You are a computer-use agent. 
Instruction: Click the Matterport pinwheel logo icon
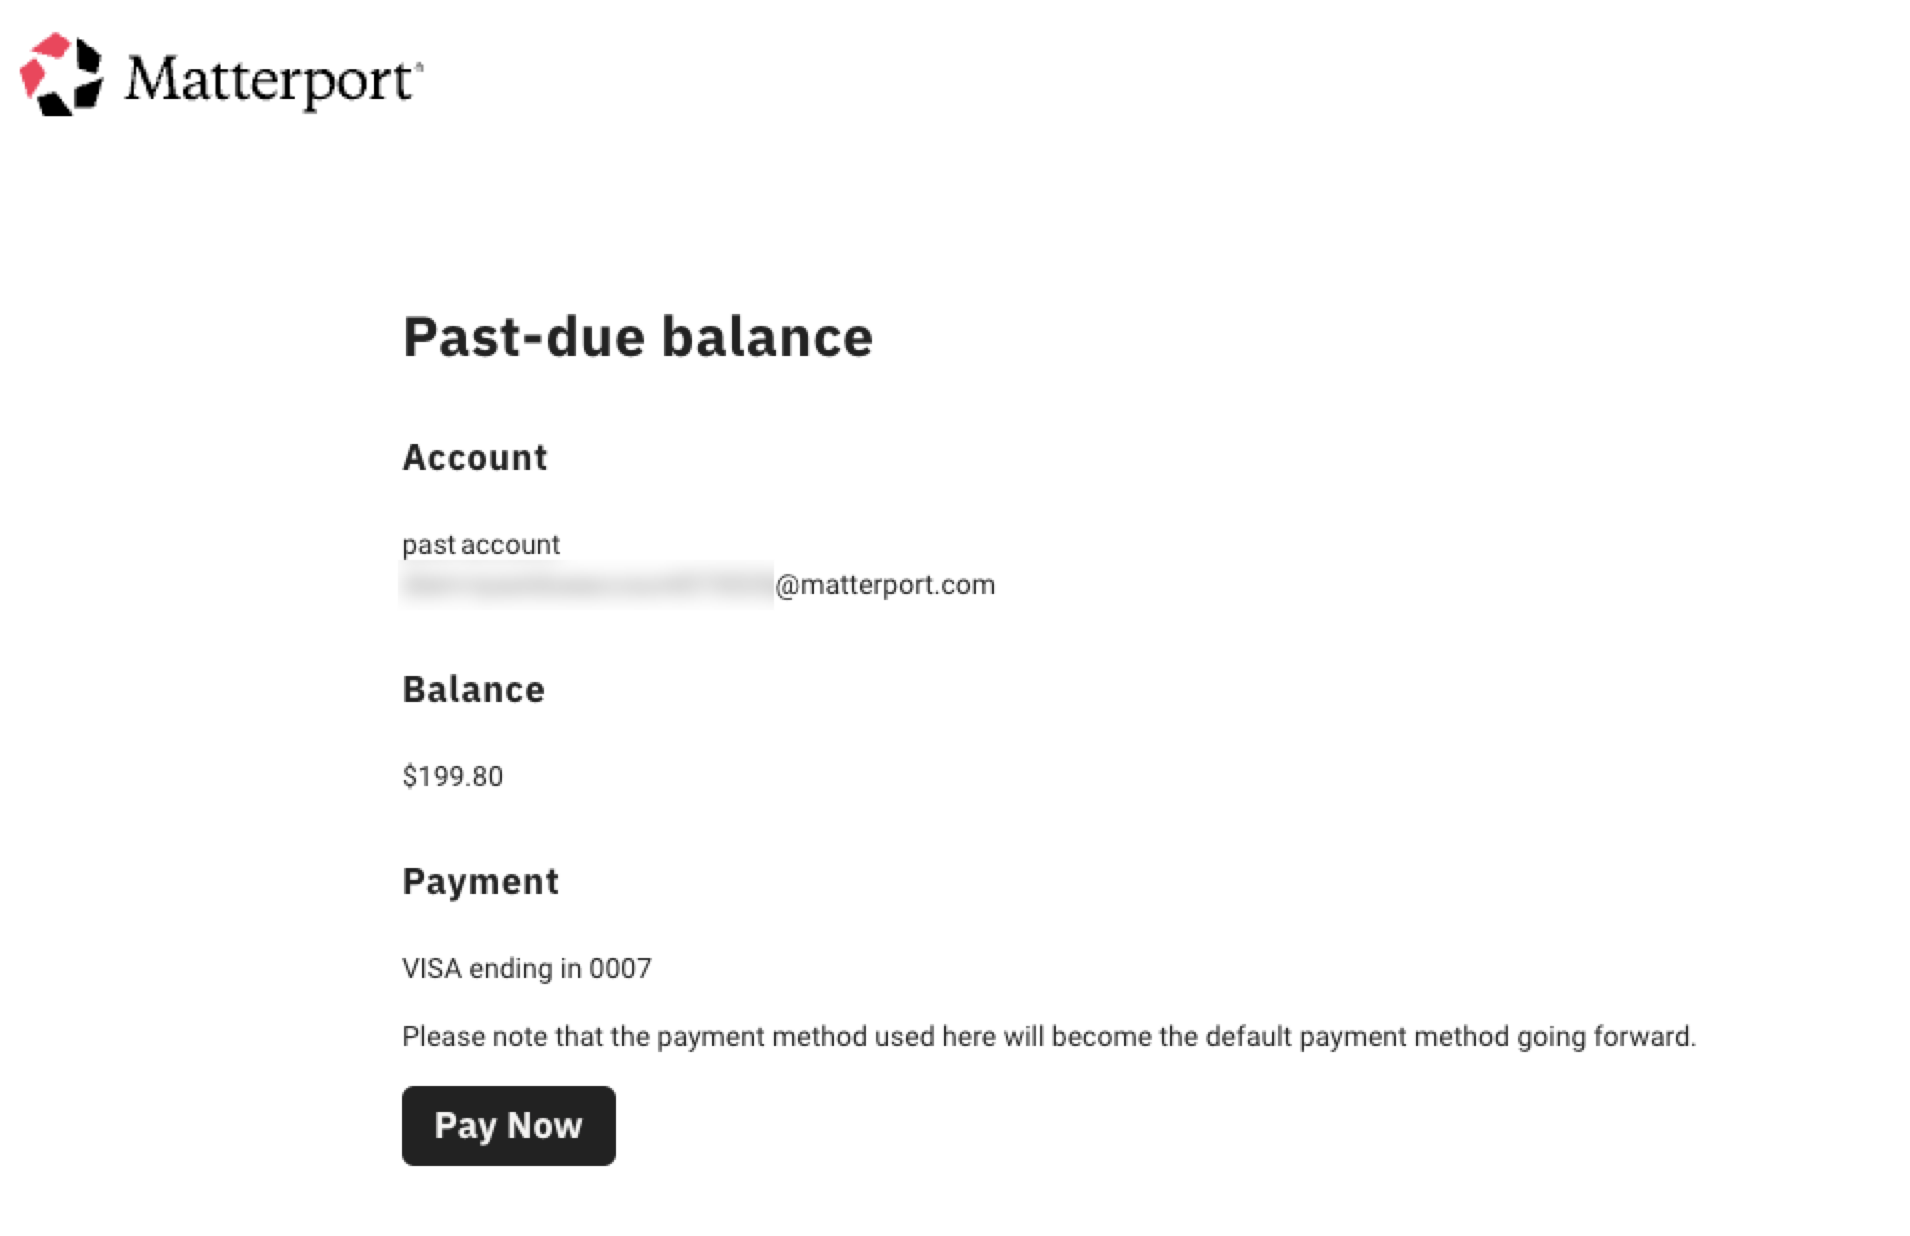(x=62, y=75)
